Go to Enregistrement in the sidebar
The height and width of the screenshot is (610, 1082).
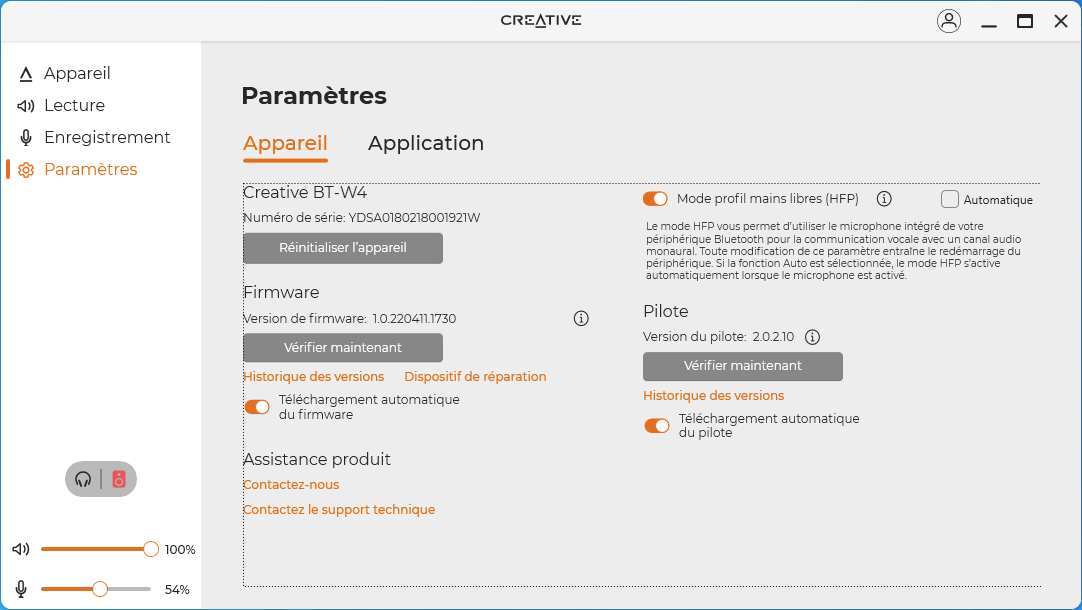tap(107, 137)
